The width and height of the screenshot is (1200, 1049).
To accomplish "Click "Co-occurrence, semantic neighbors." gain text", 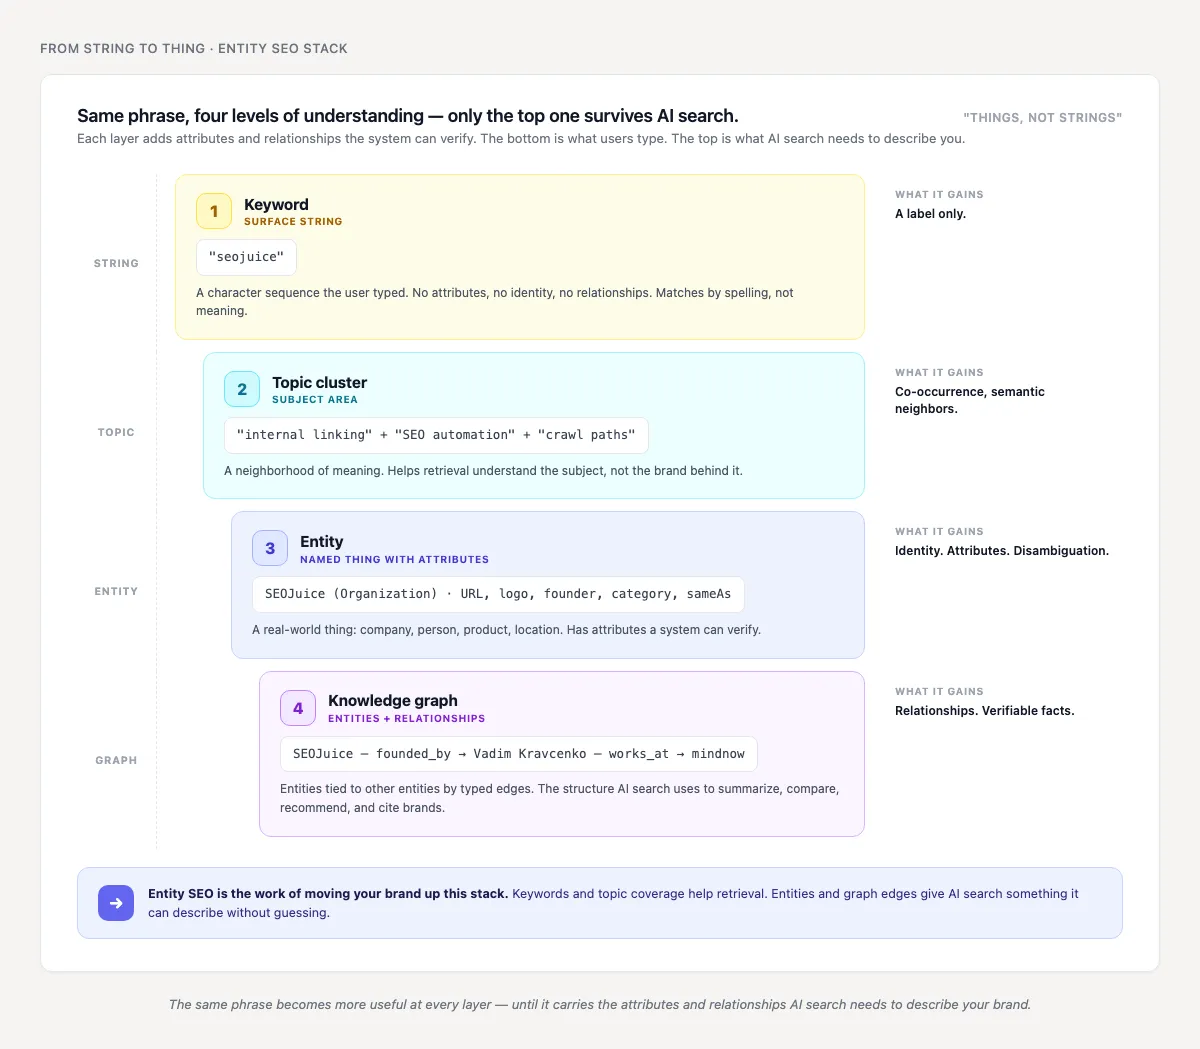I will [970, 400].
